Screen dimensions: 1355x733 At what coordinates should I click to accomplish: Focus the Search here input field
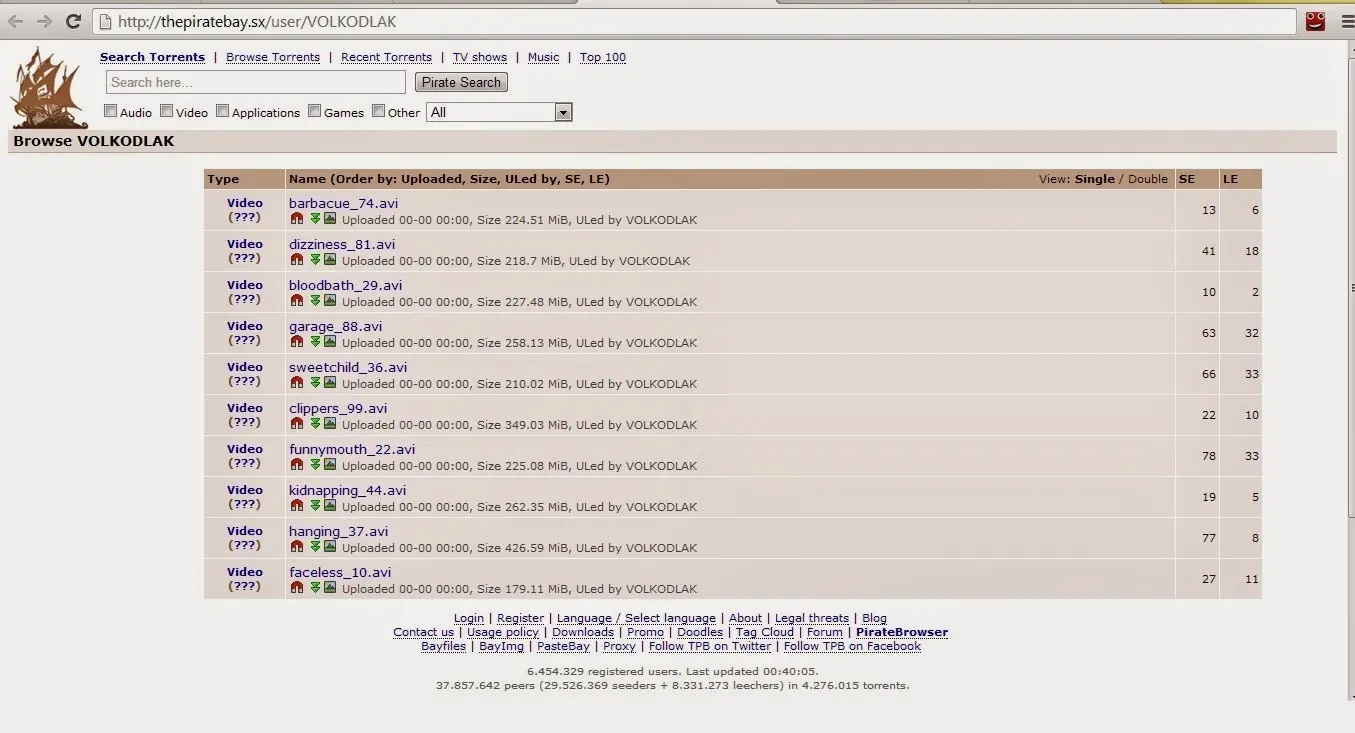click(256, 82)
